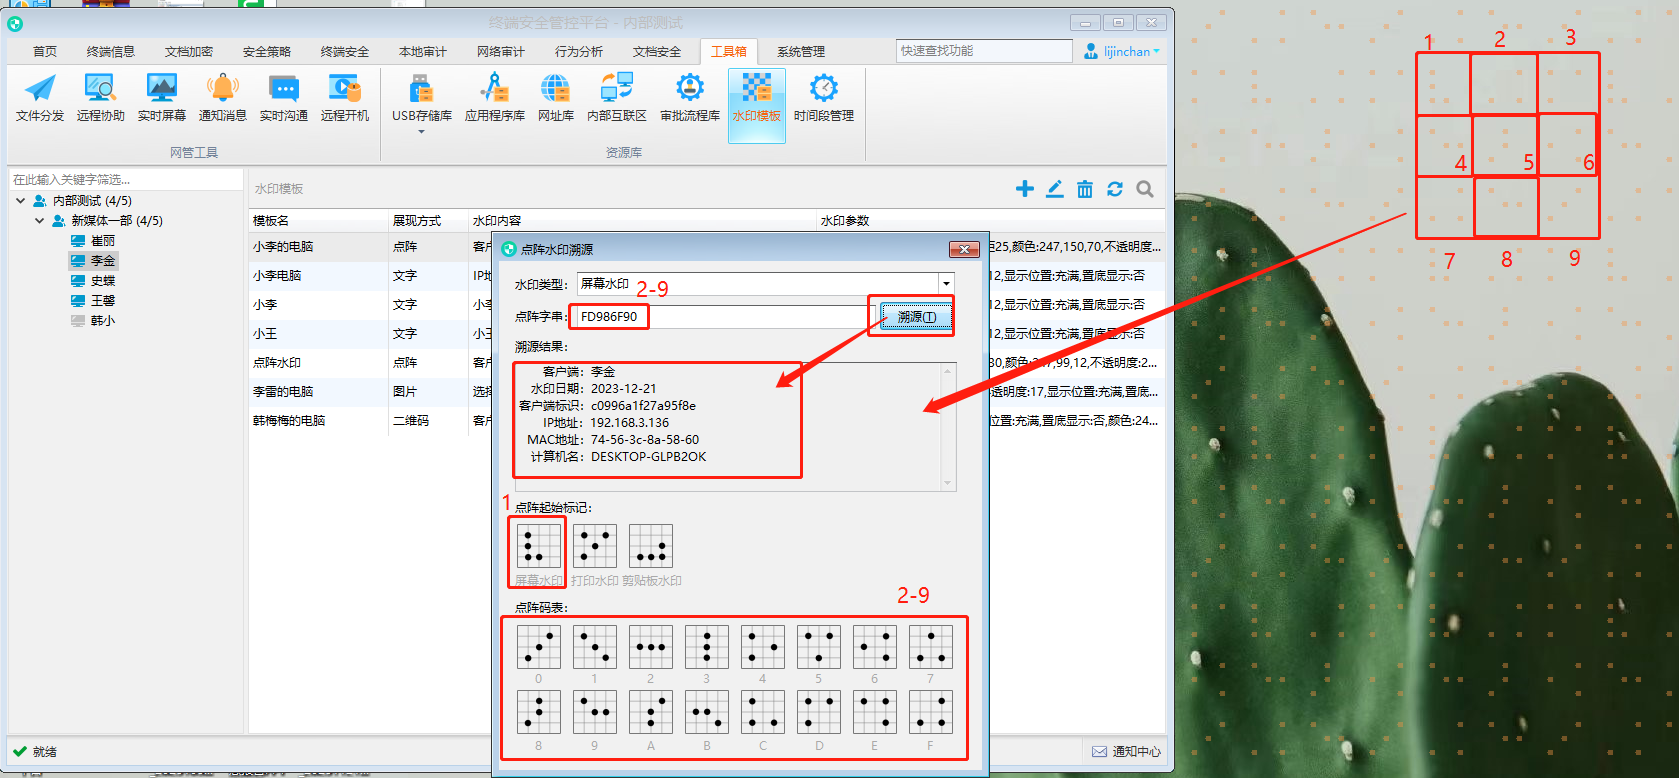Click the 水印参数 column header
Screen dimensions: 1679x778
tap(991, 221)
